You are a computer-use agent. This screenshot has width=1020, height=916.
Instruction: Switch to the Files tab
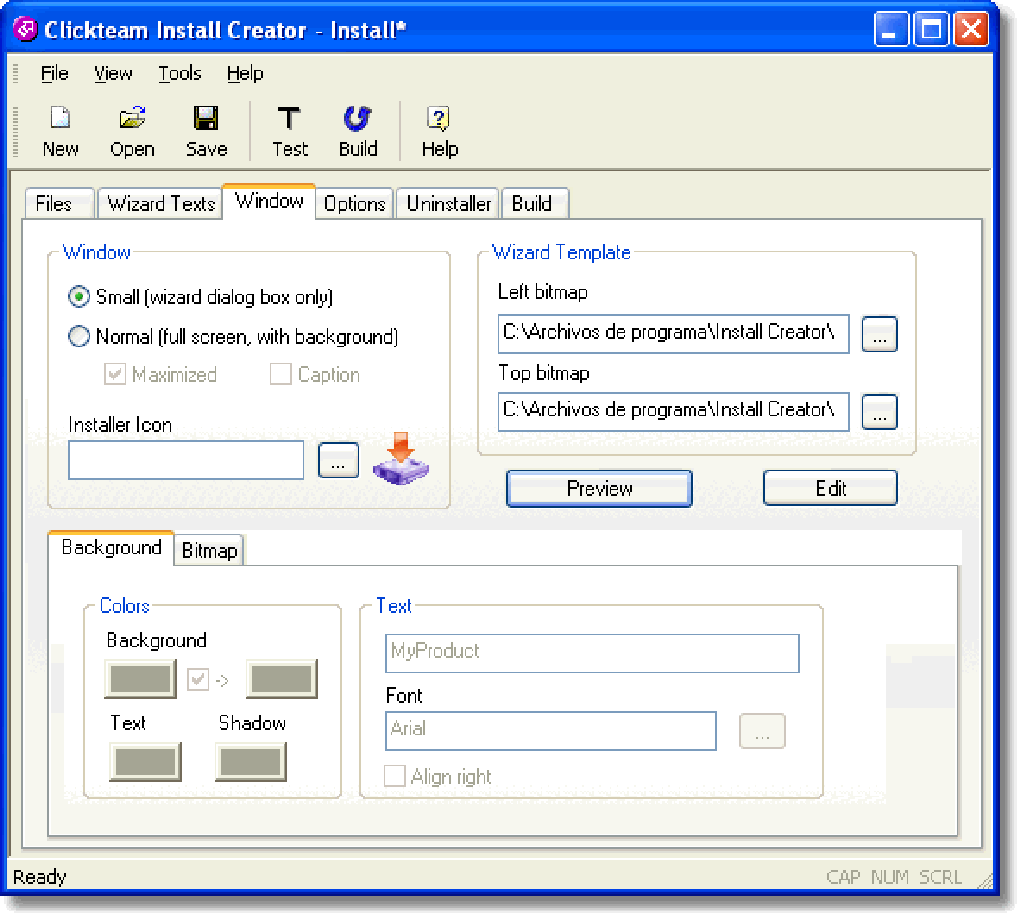click(60, 204)
